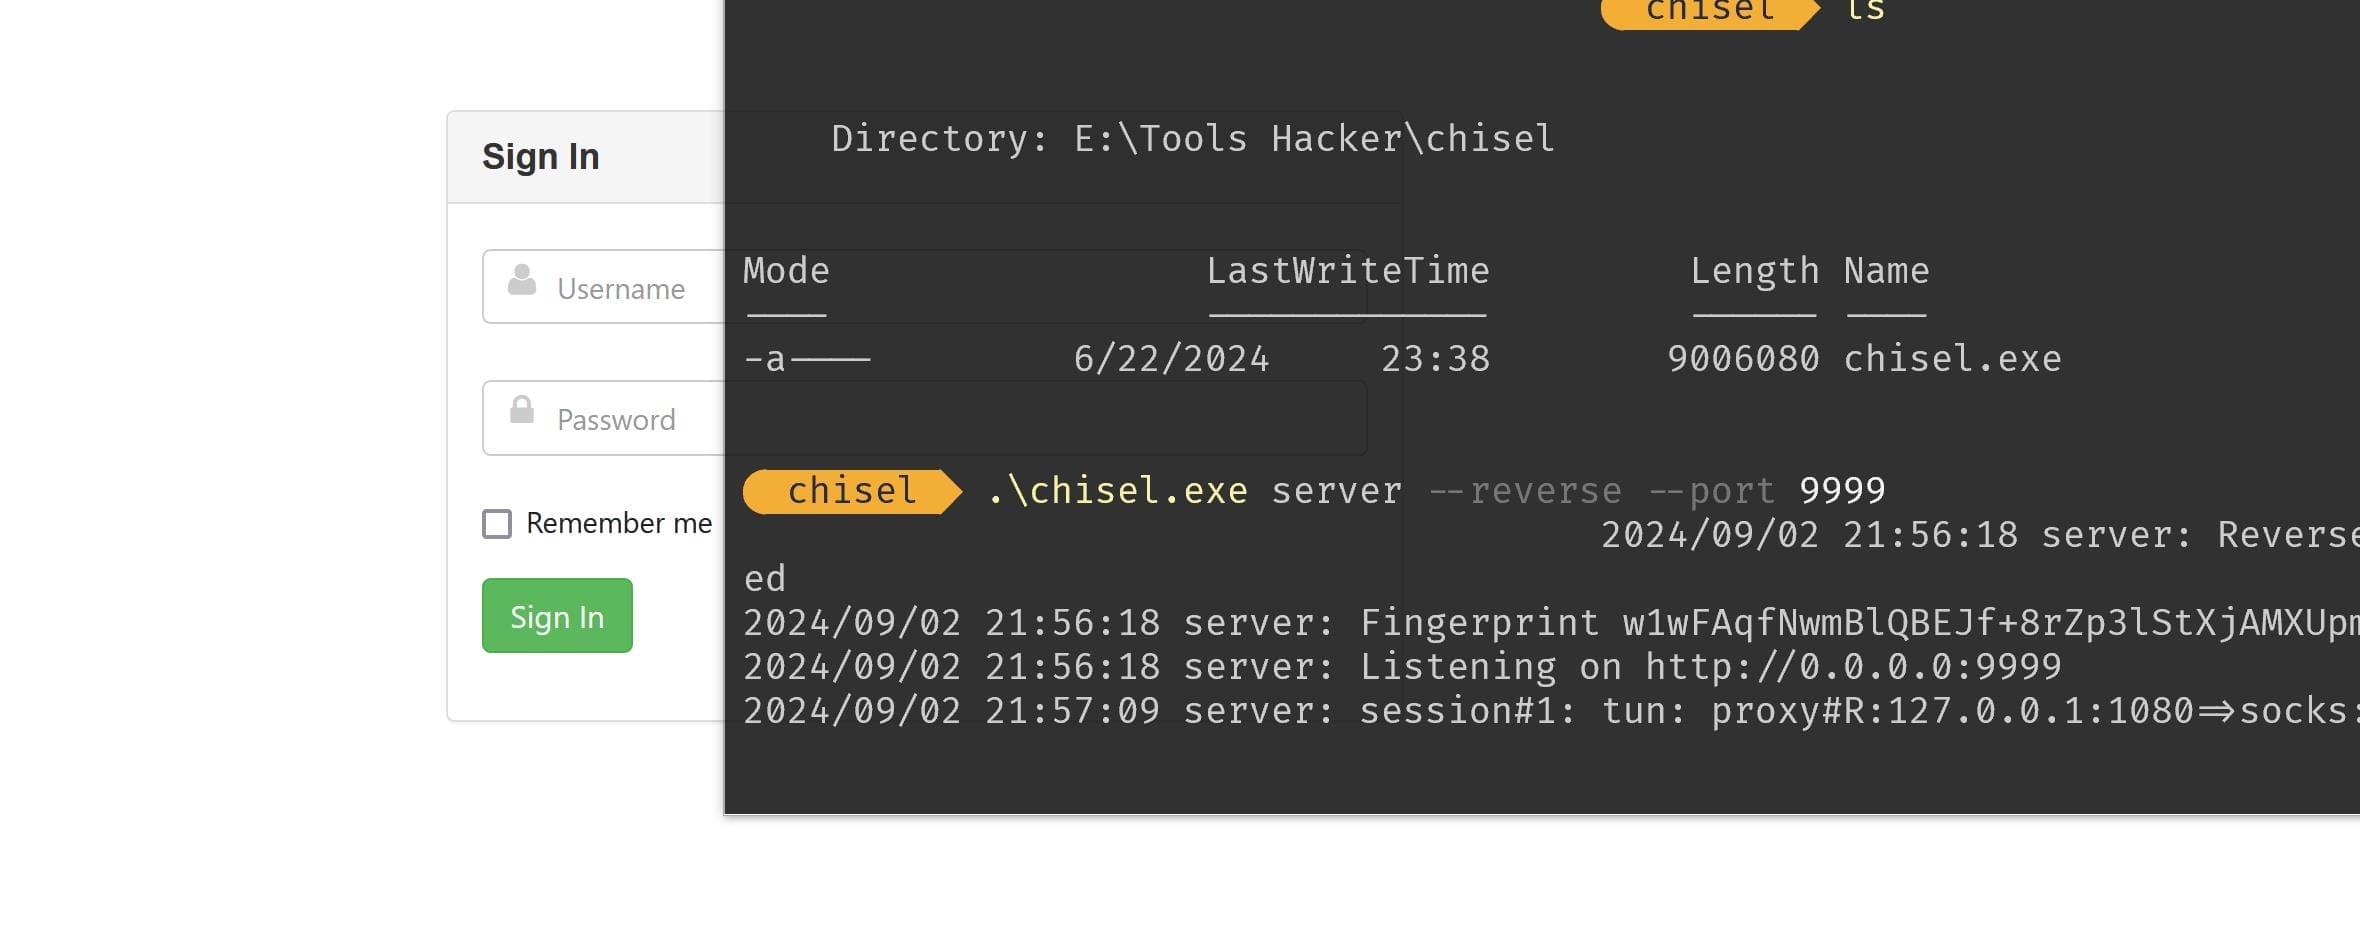Image resolution: width=2360 pixels, height=940 pixels.
Task: Focus the Password input field
Action: tap(603, 418)
